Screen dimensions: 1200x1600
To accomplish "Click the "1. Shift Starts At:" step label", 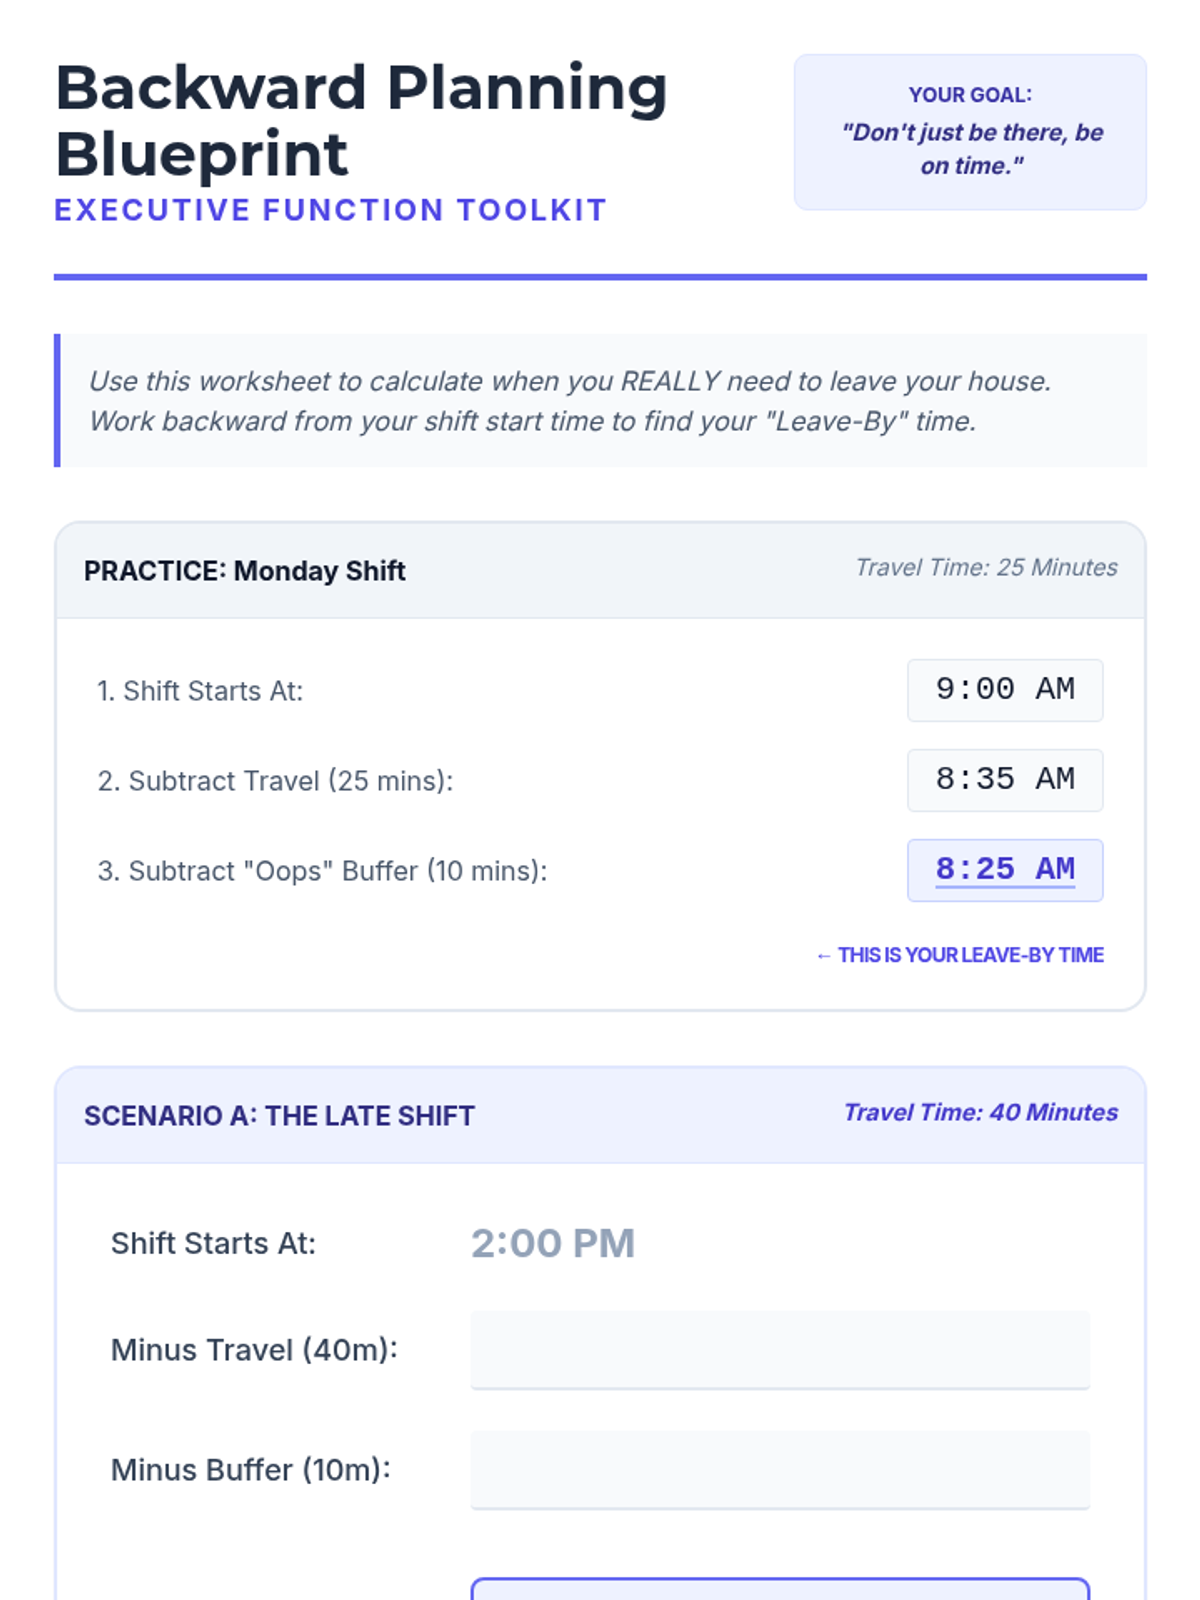I will coord(200,691).
